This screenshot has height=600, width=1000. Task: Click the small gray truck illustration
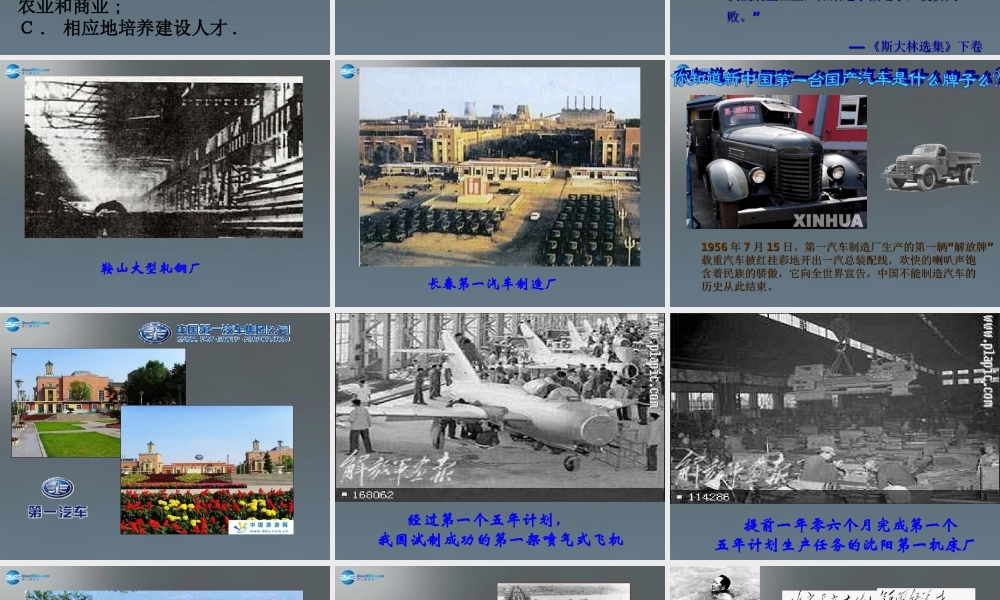coord(931,166)
